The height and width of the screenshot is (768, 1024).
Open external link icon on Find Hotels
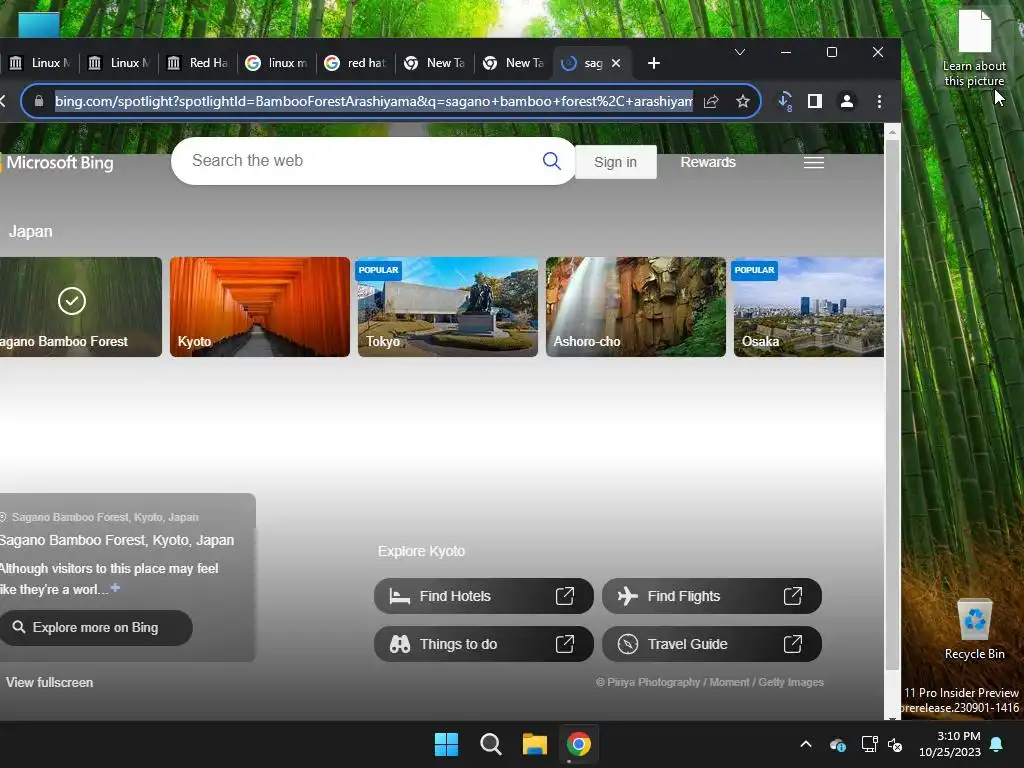point(565,596)
